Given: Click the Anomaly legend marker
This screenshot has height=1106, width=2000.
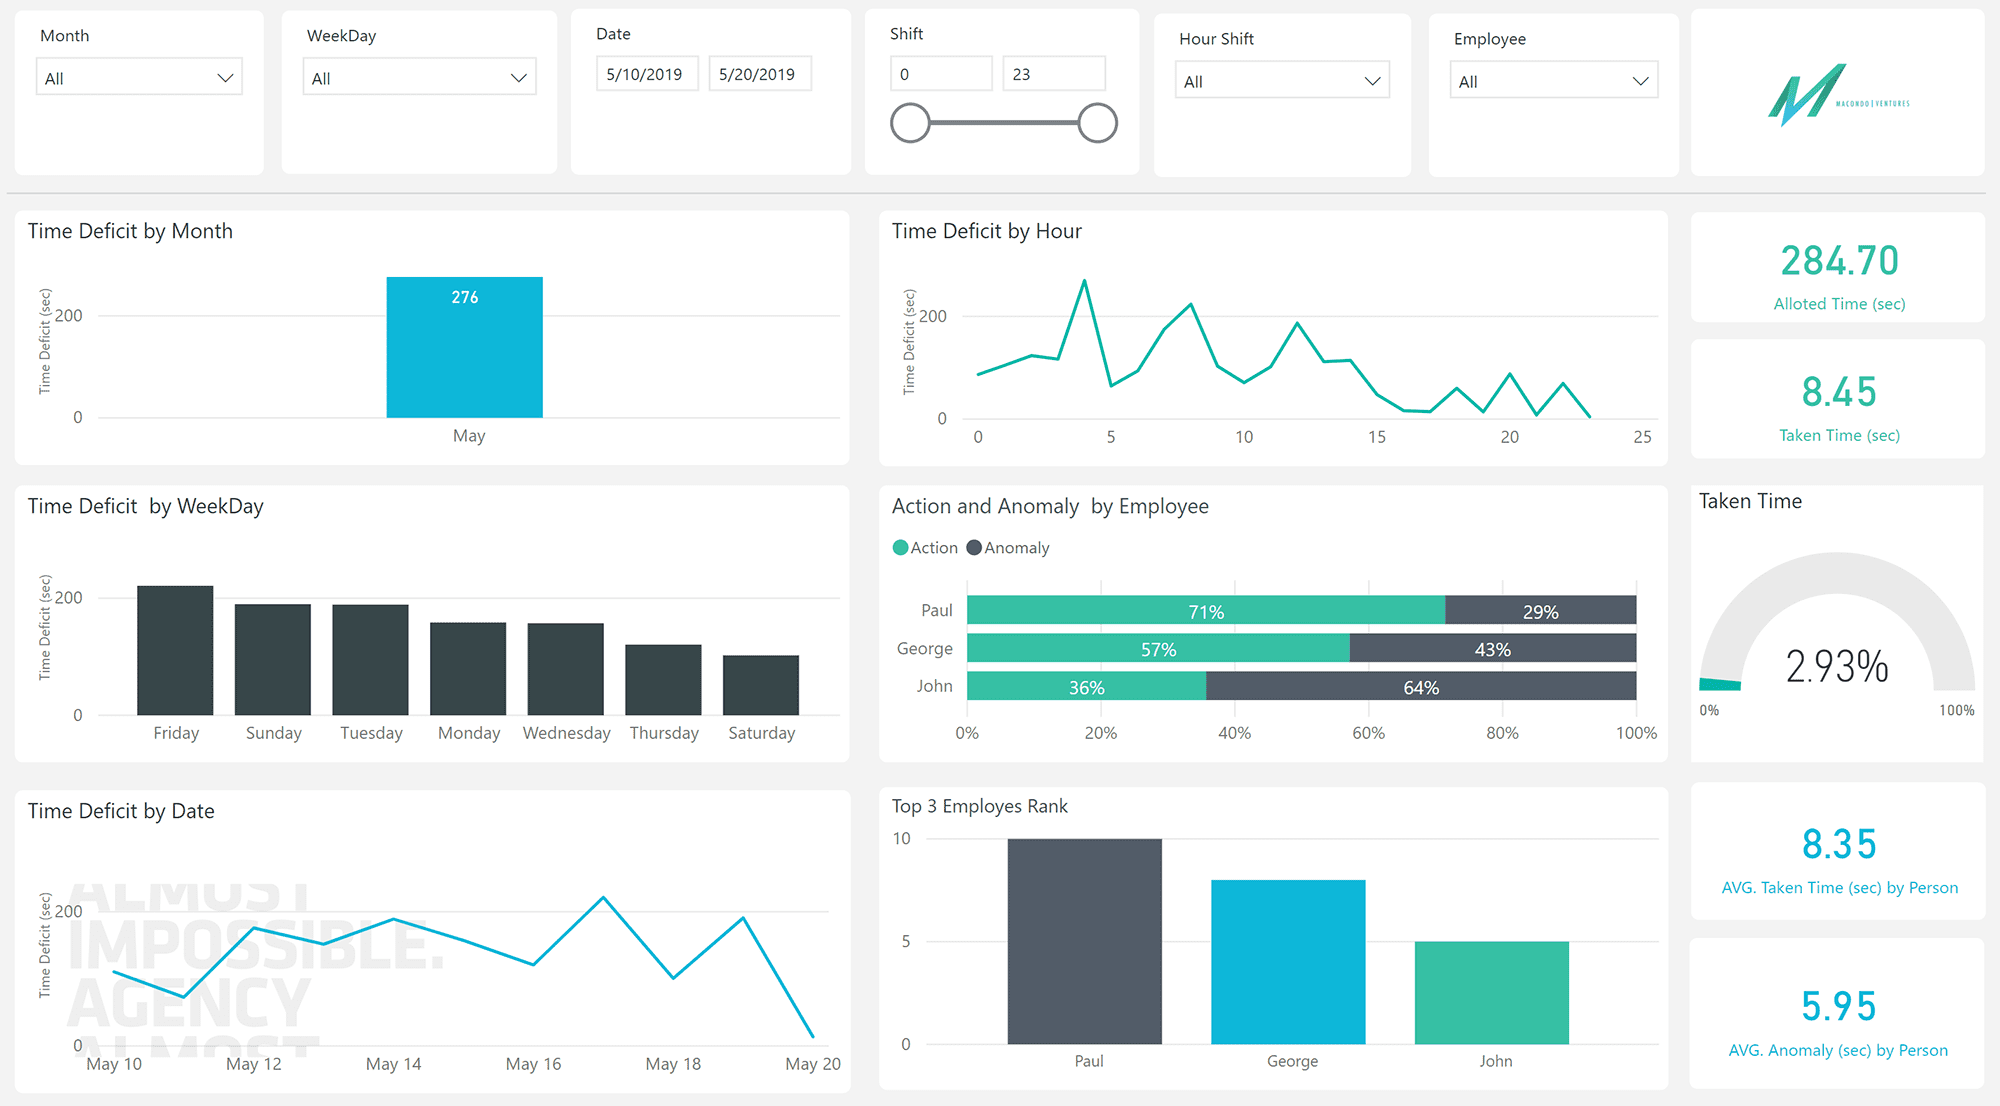Looking at the screenshot, I should pos(974,548).
